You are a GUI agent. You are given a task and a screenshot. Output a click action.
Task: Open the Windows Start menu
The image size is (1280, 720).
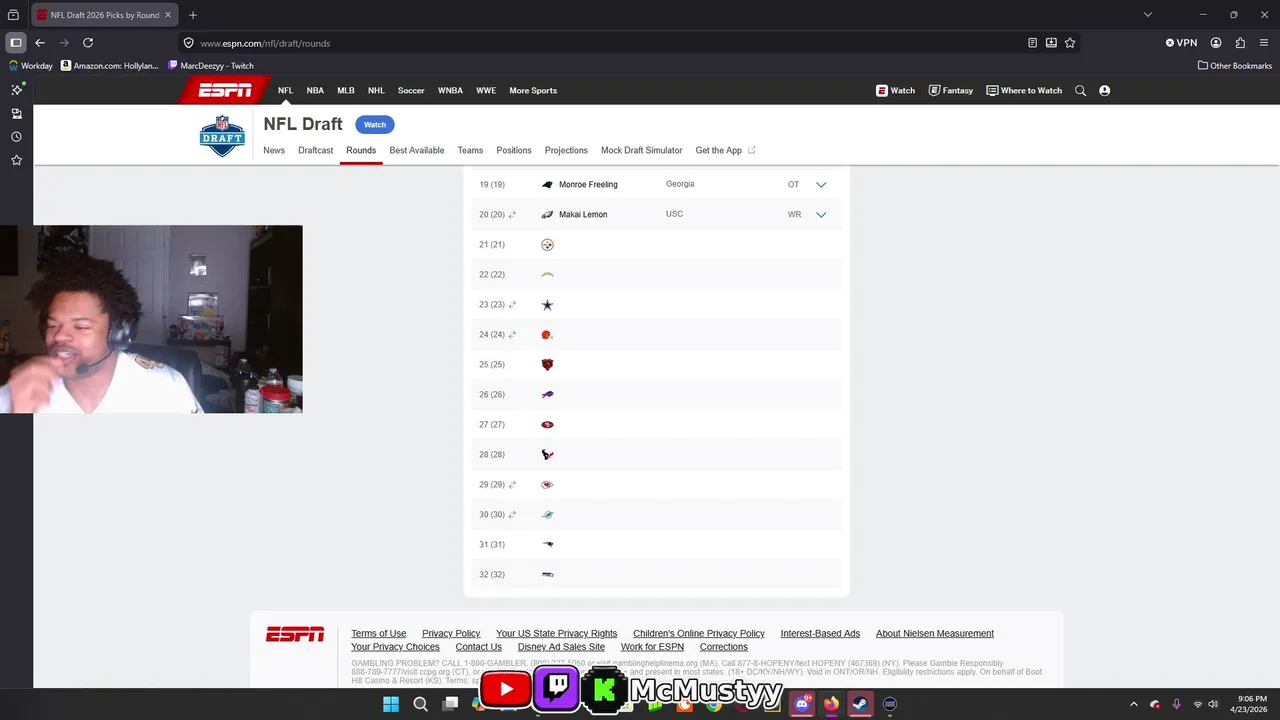click(391, 704)
